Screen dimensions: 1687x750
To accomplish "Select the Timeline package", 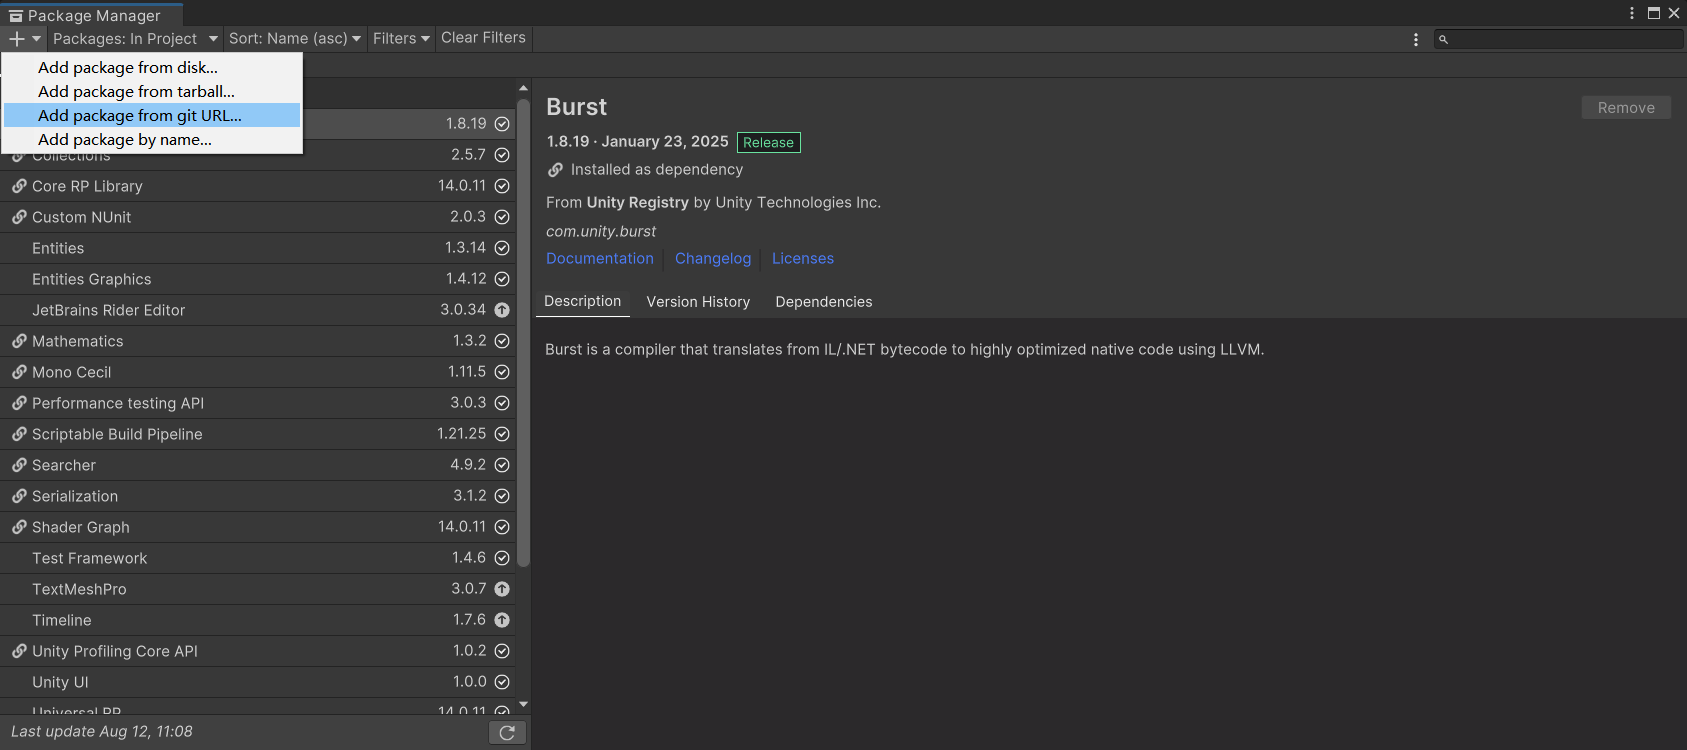I will [x=258, y=620].
